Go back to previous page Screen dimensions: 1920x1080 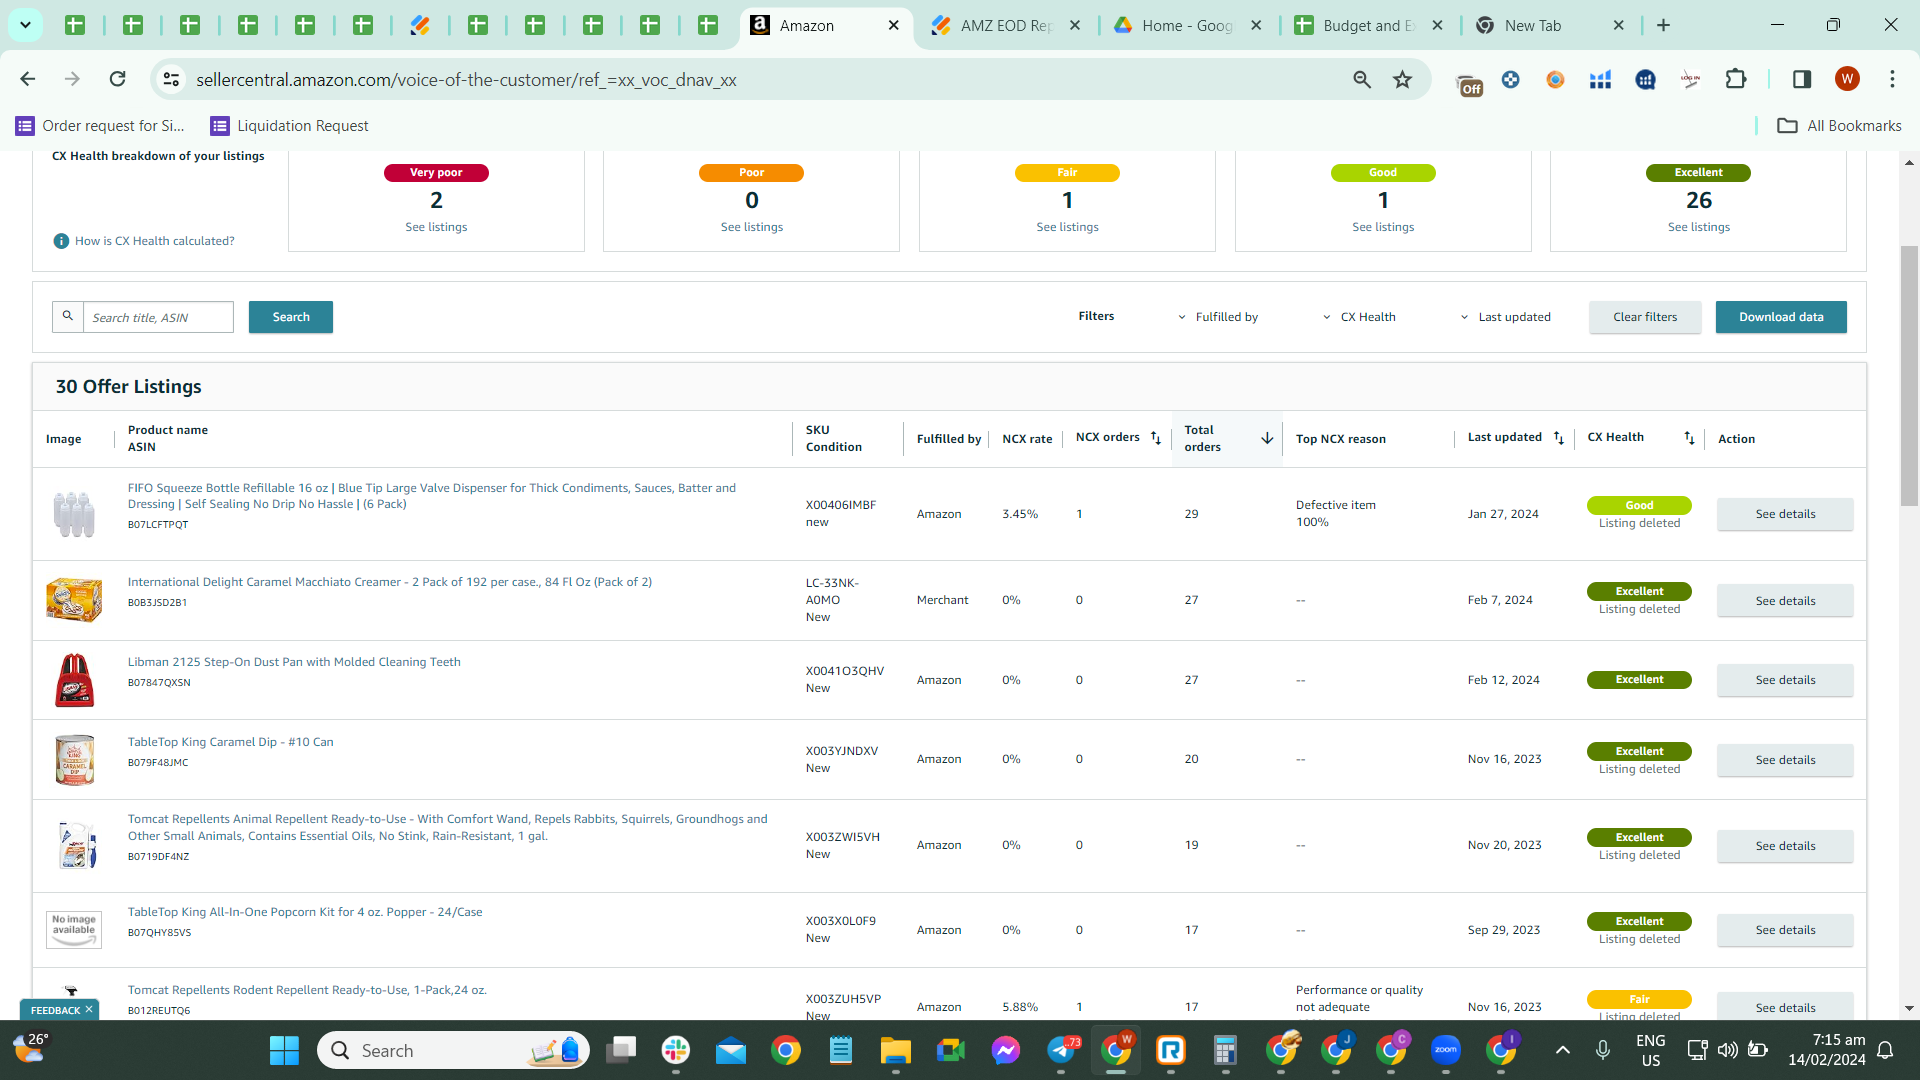tap(28, 79)
